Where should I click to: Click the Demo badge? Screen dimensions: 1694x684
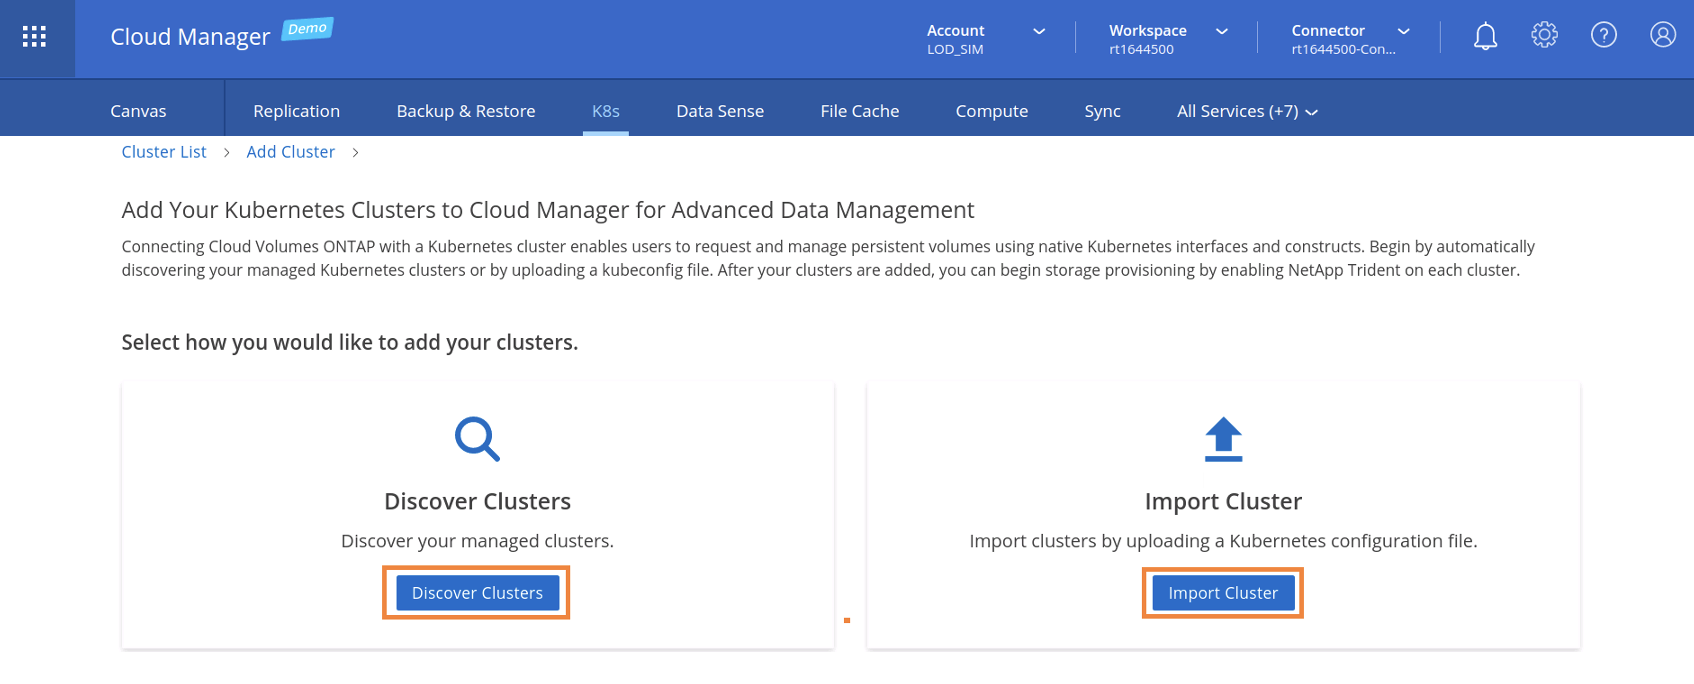(307, 29)
